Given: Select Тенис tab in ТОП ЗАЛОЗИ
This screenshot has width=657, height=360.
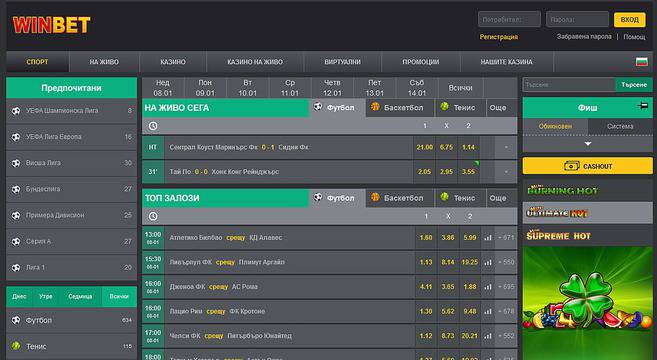Looking at the screenshot, I should [x=460, y=198].
